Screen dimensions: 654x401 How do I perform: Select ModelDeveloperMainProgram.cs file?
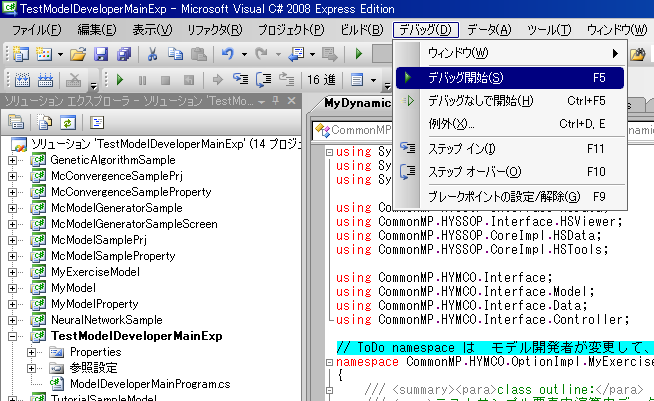tap(150, 384)
